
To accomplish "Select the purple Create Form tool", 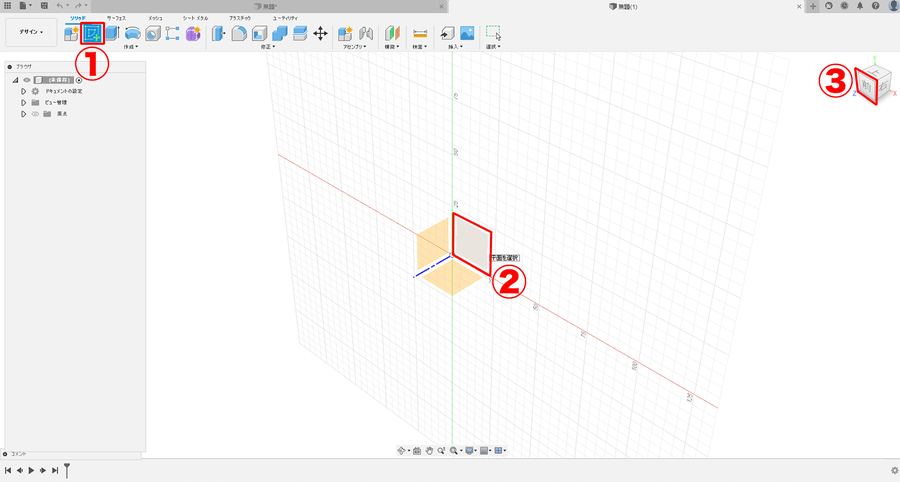I will point(193,33).
